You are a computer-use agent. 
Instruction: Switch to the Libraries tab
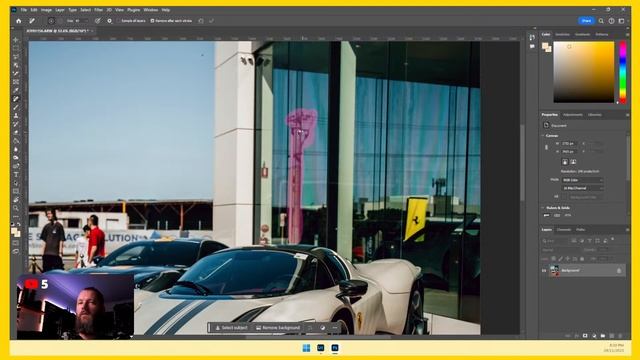tap(595, 115)
